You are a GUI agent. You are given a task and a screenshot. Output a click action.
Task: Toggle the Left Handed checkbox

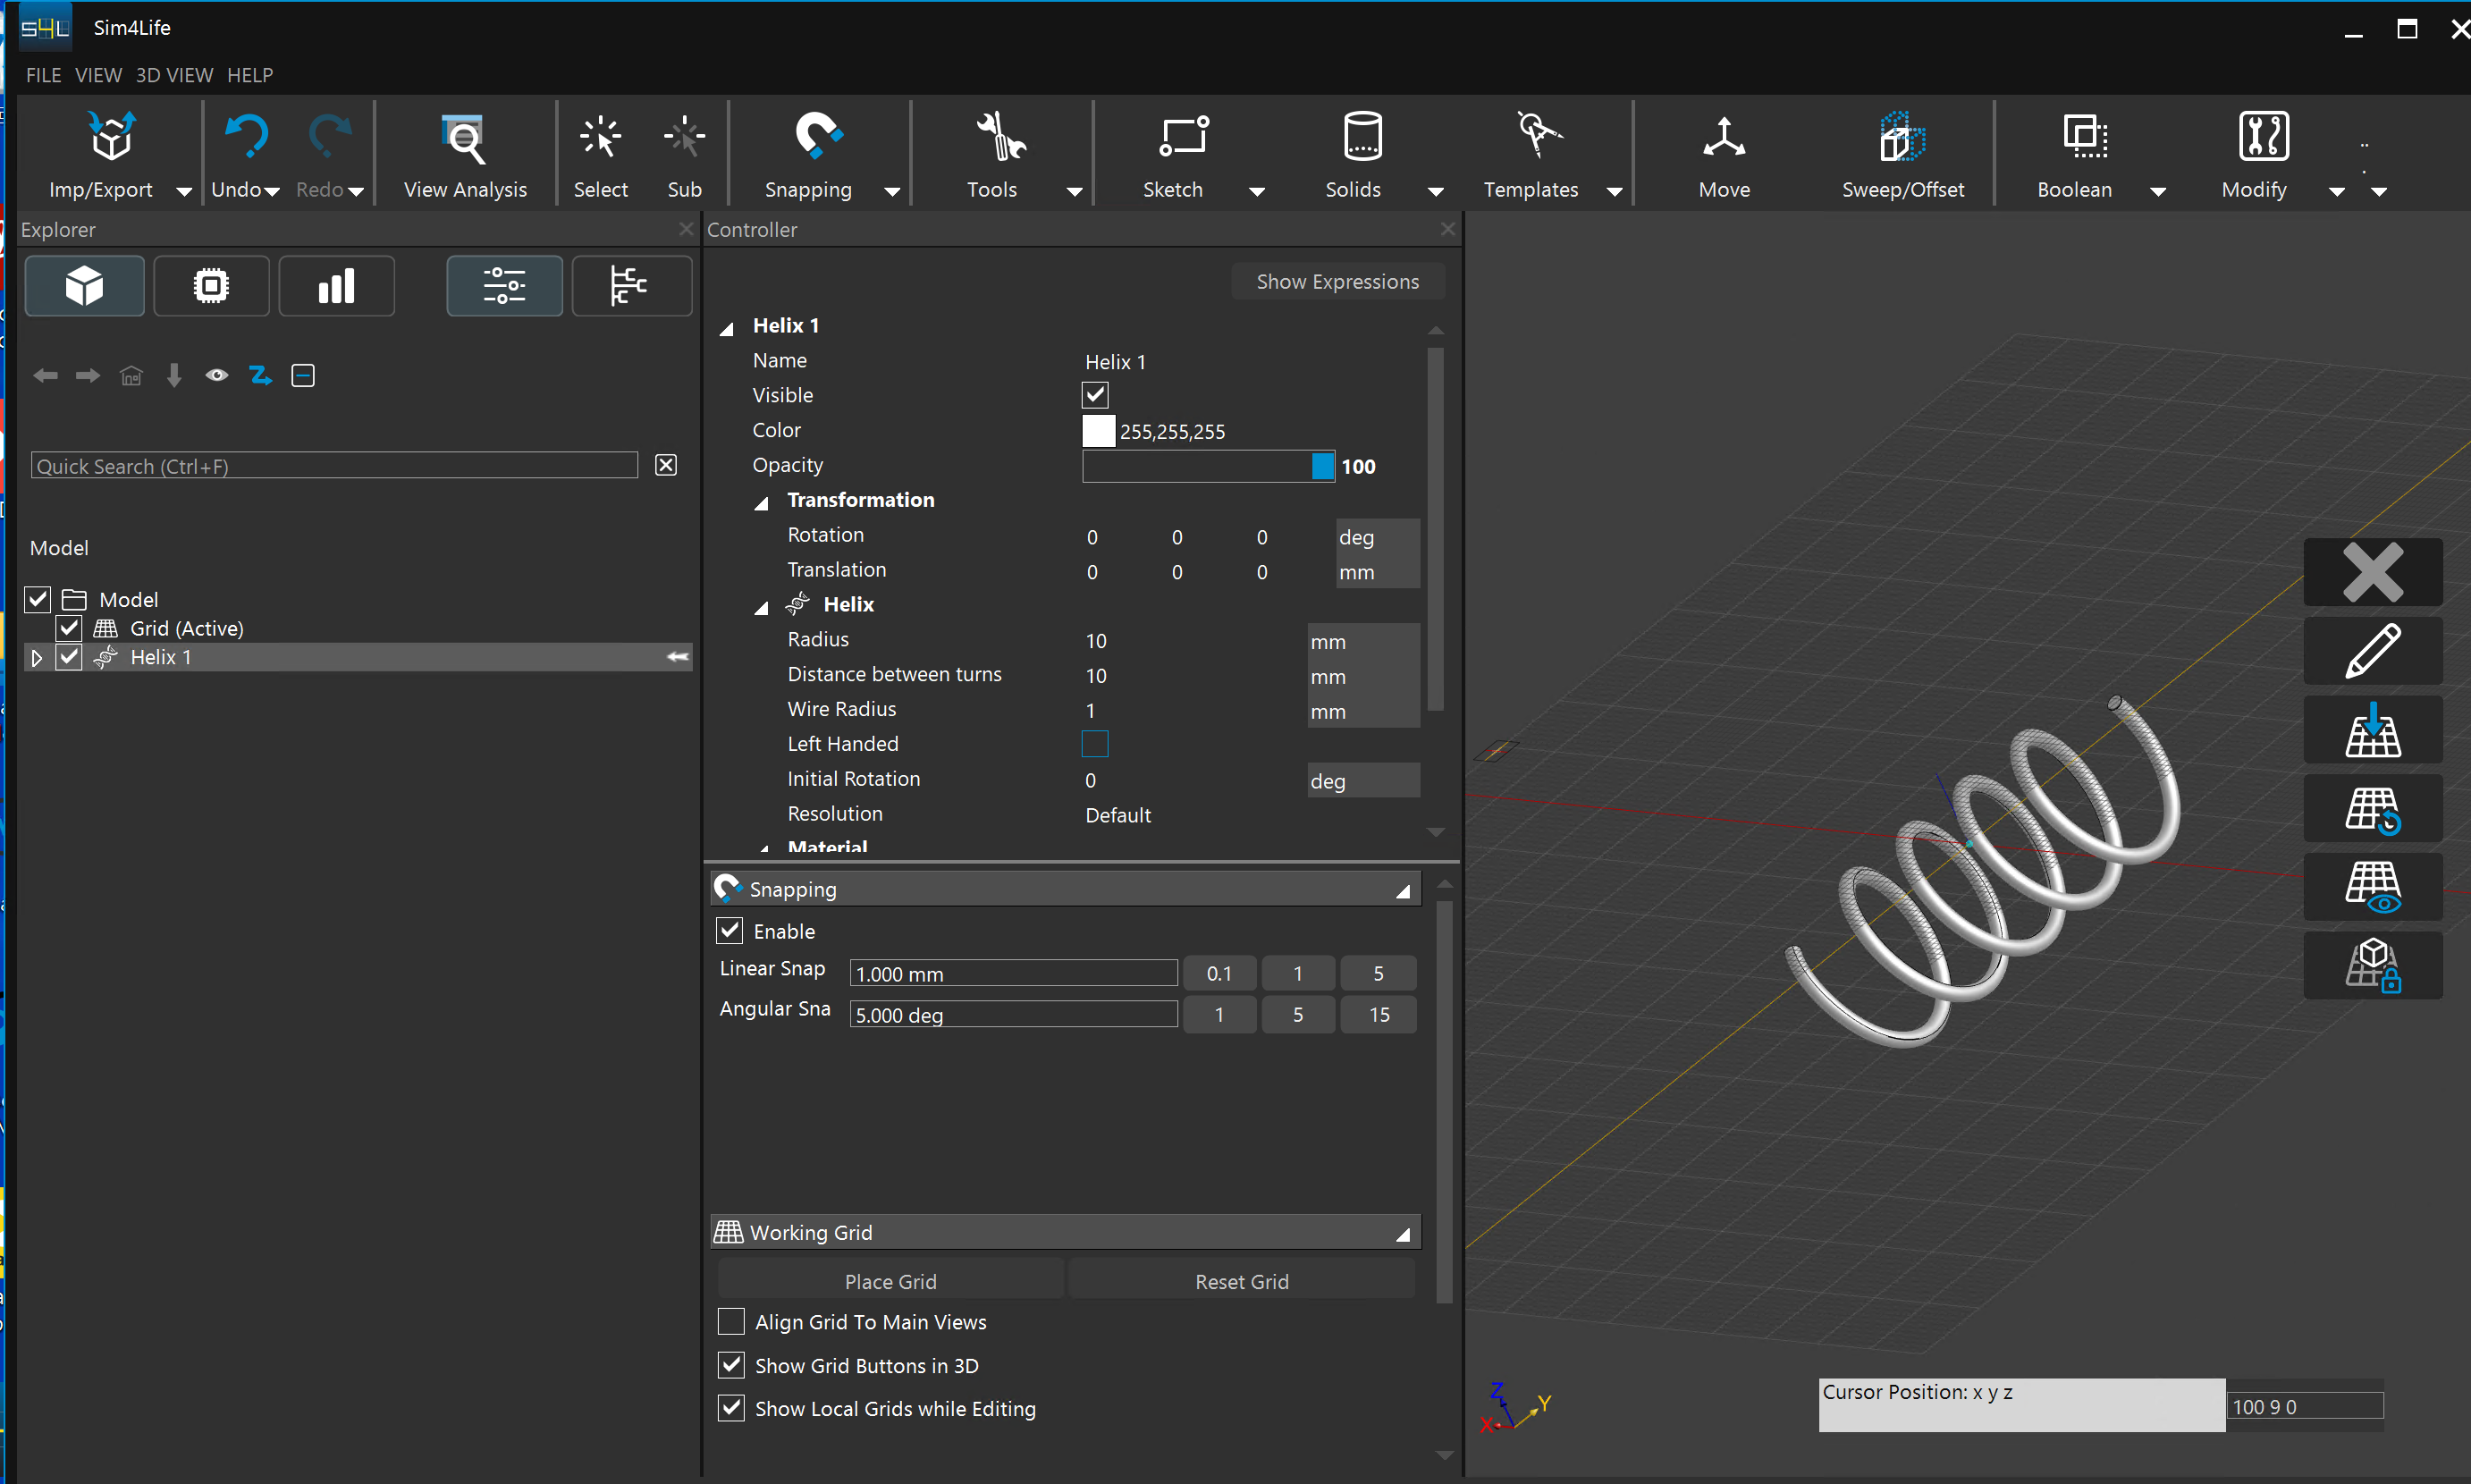pyautogui.click(x=1095, y=744)
